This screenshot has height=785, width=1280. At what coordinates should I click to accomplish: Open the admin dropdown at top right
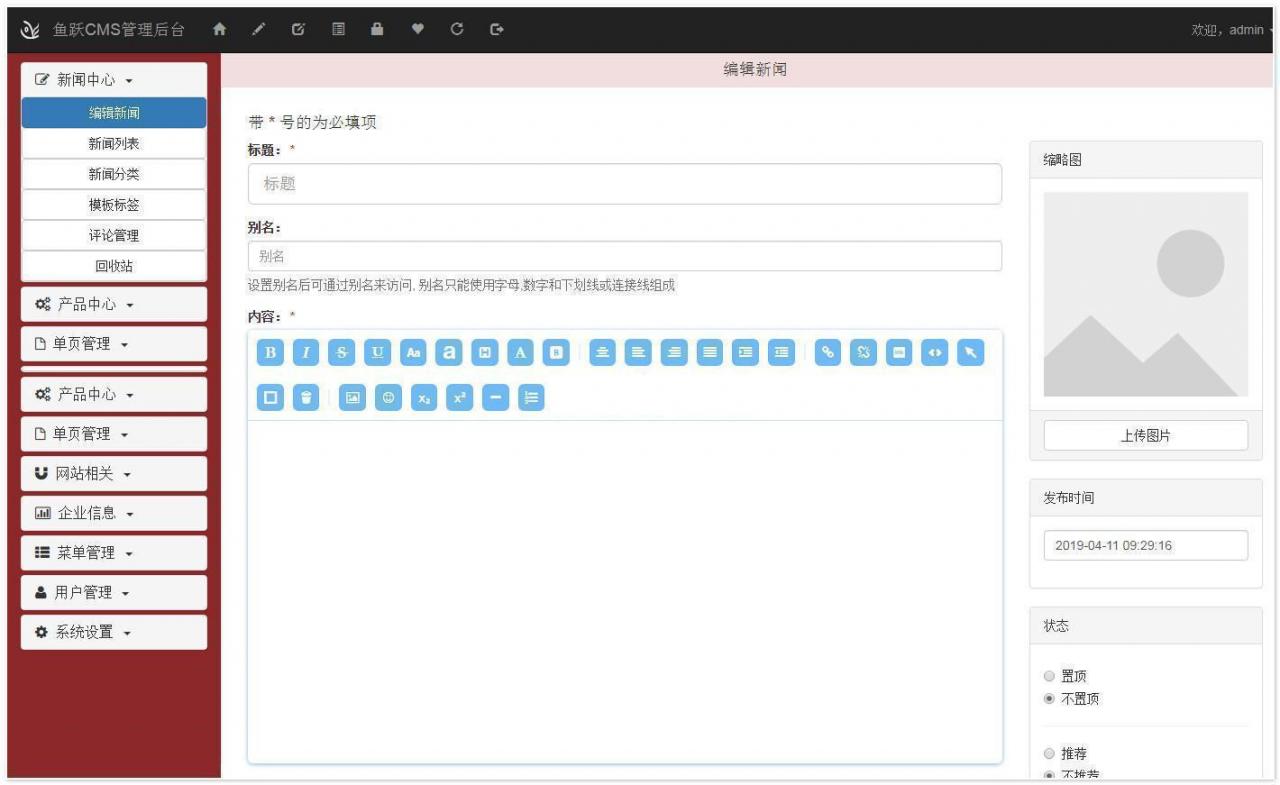point(1234,29)
